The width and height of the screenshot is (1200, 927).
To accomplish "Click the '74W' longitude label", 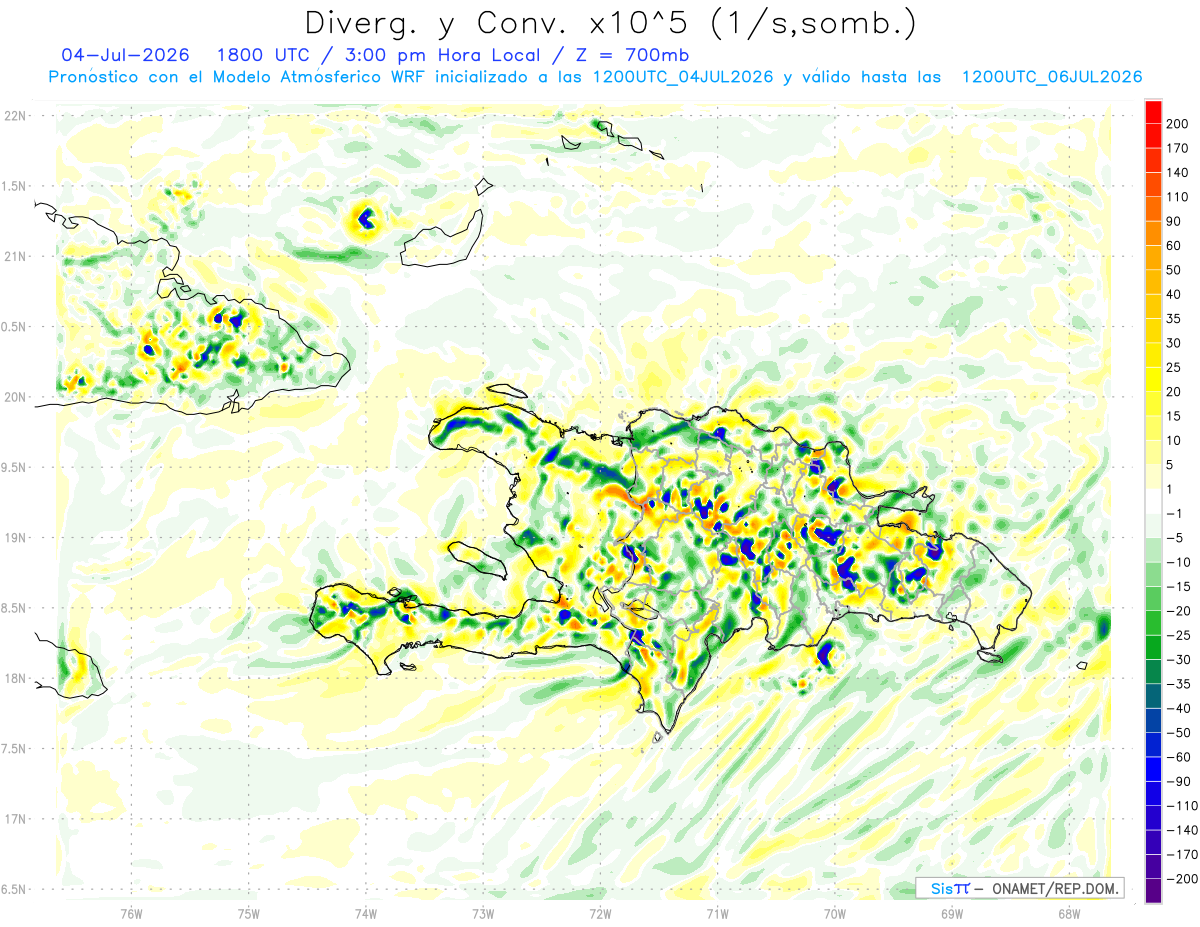I will (366, 914).
